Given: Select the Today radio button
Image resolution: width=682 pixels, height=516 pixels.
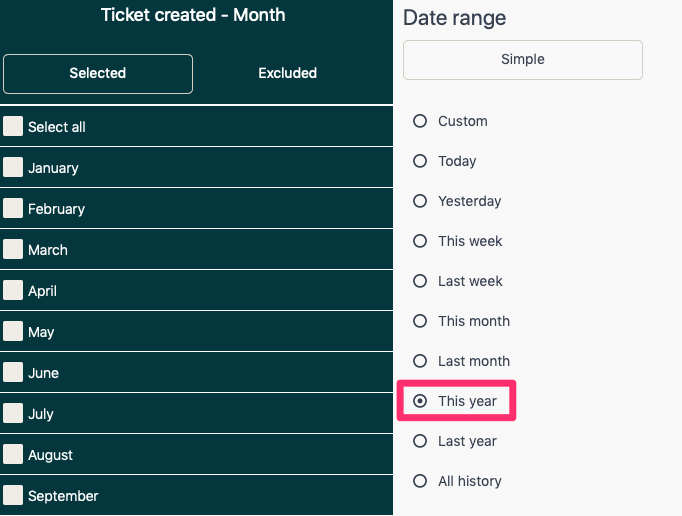Looking at the screenshot, I should tap(420, 161).
